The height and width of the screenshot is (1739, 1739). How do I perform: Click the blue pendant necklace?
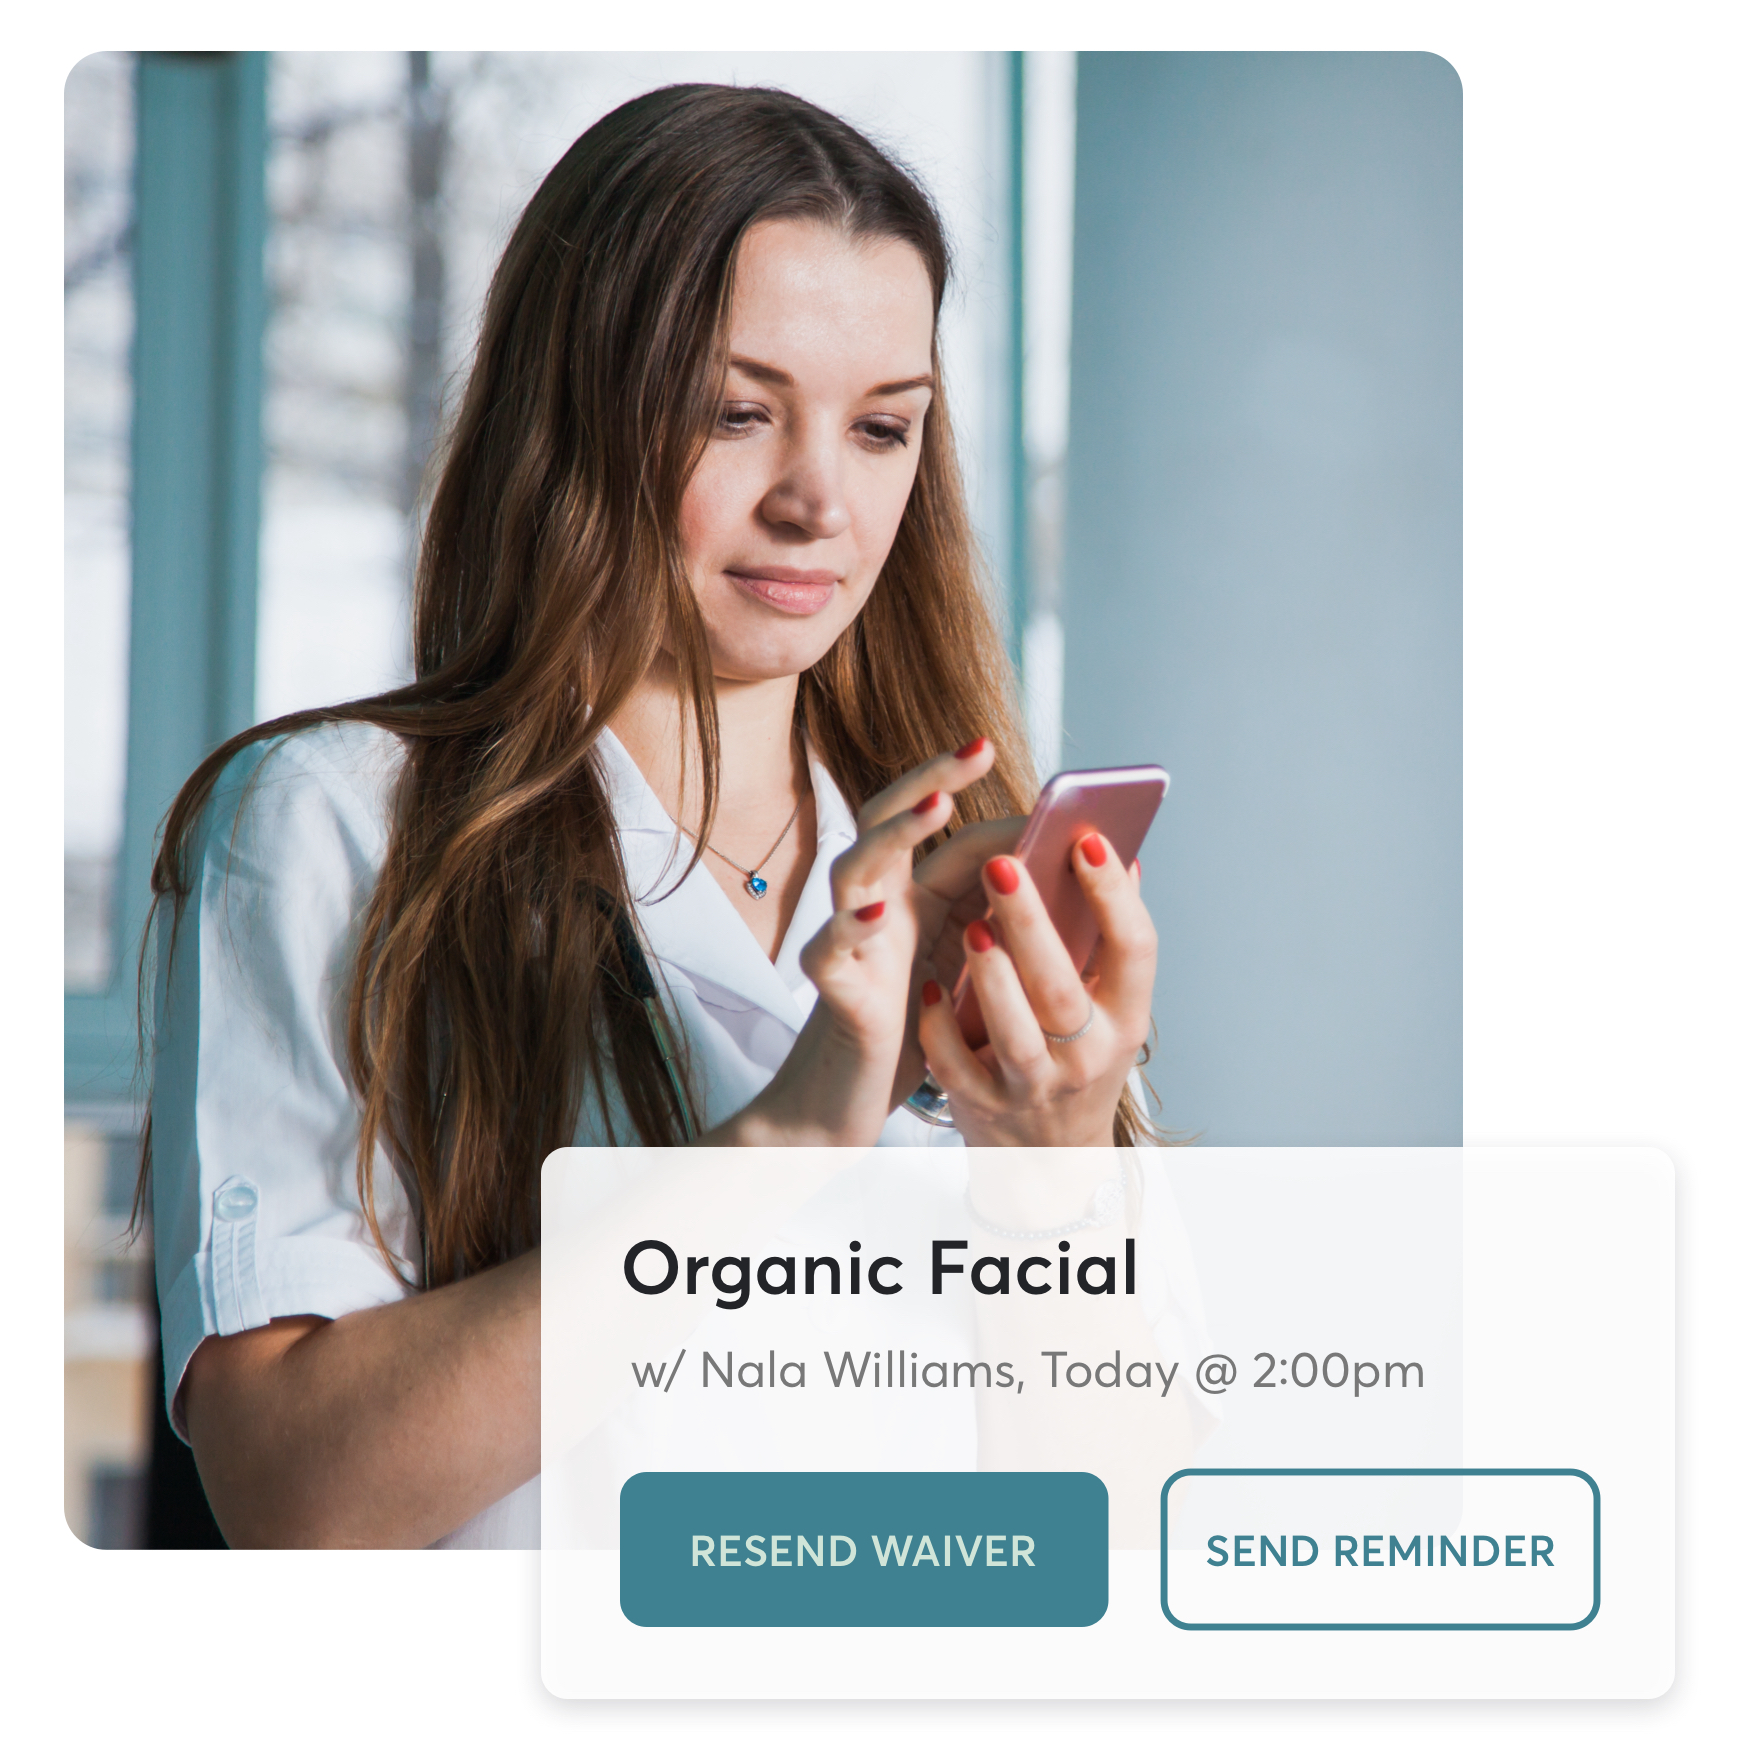[757, 884]
